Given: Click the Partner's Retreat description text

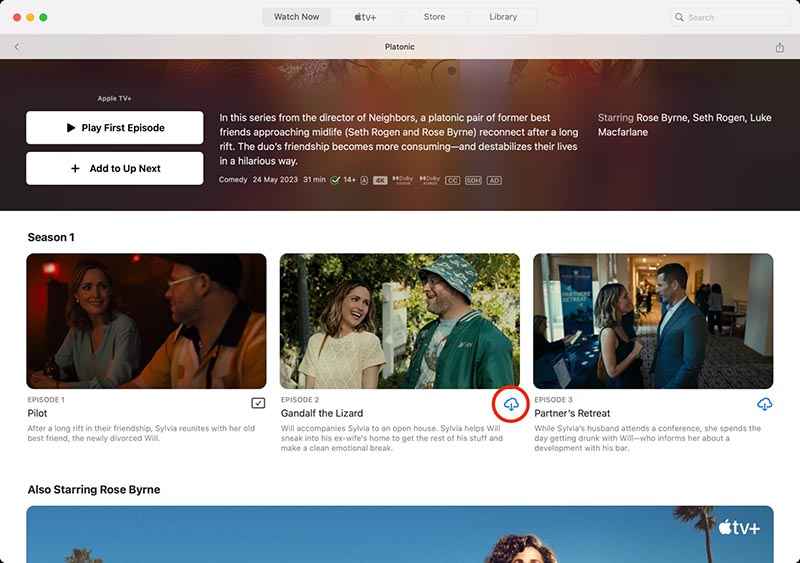Looking at the screenshot, I should pos(647,438).
